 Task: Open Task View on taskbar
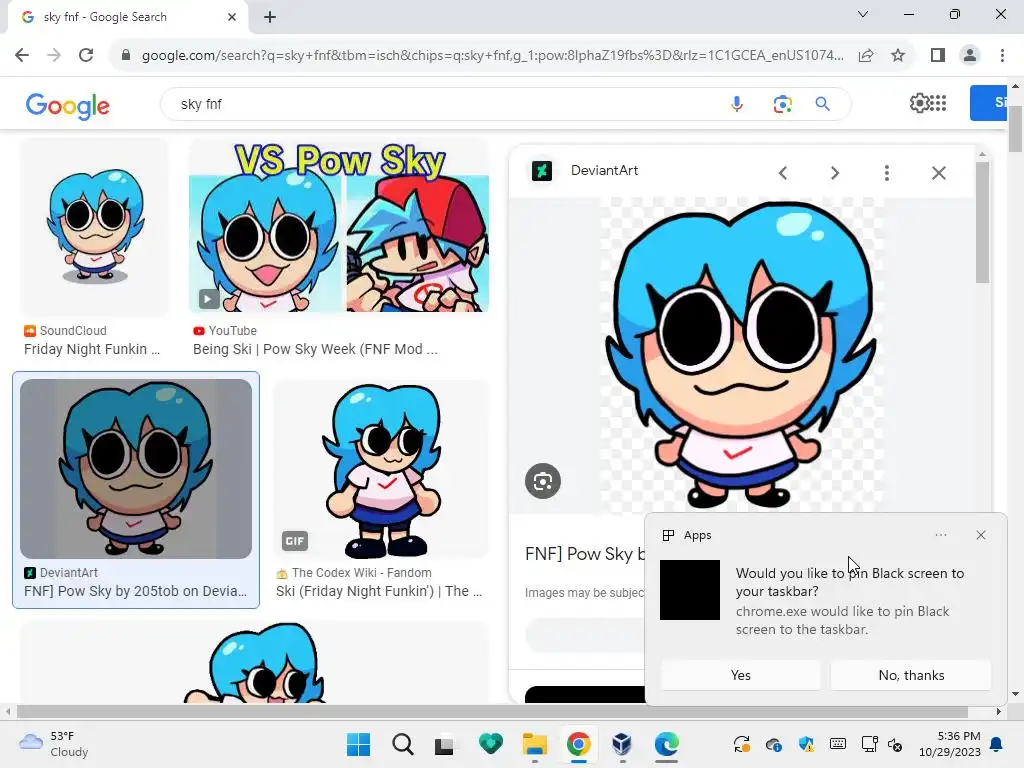tap(445, 744)
